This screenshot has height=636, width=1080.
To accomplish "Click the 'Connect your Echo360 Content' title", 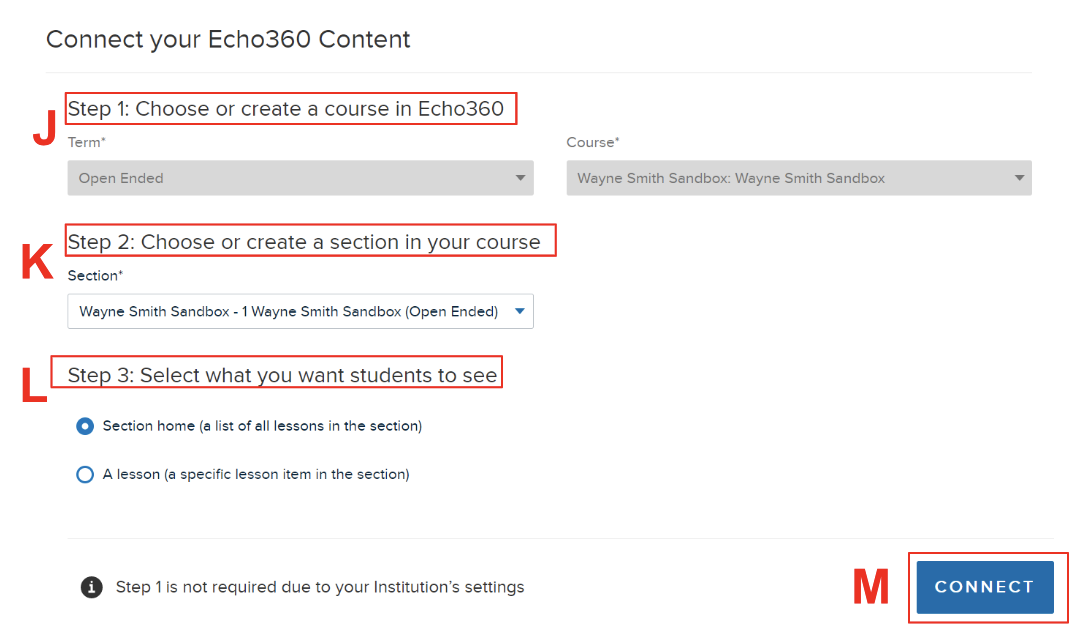I will coord(228,39).
